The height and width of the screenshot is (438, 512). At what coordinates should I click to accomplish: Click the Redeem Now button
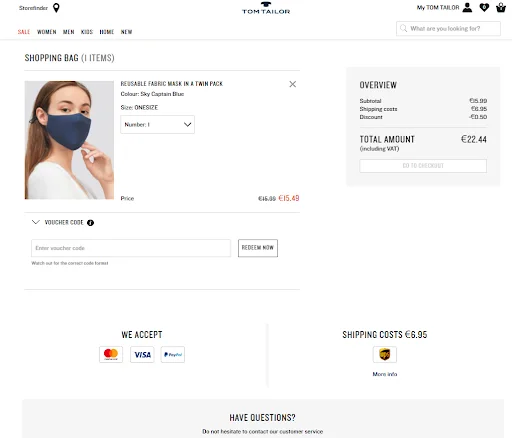[x=258, y=248]
